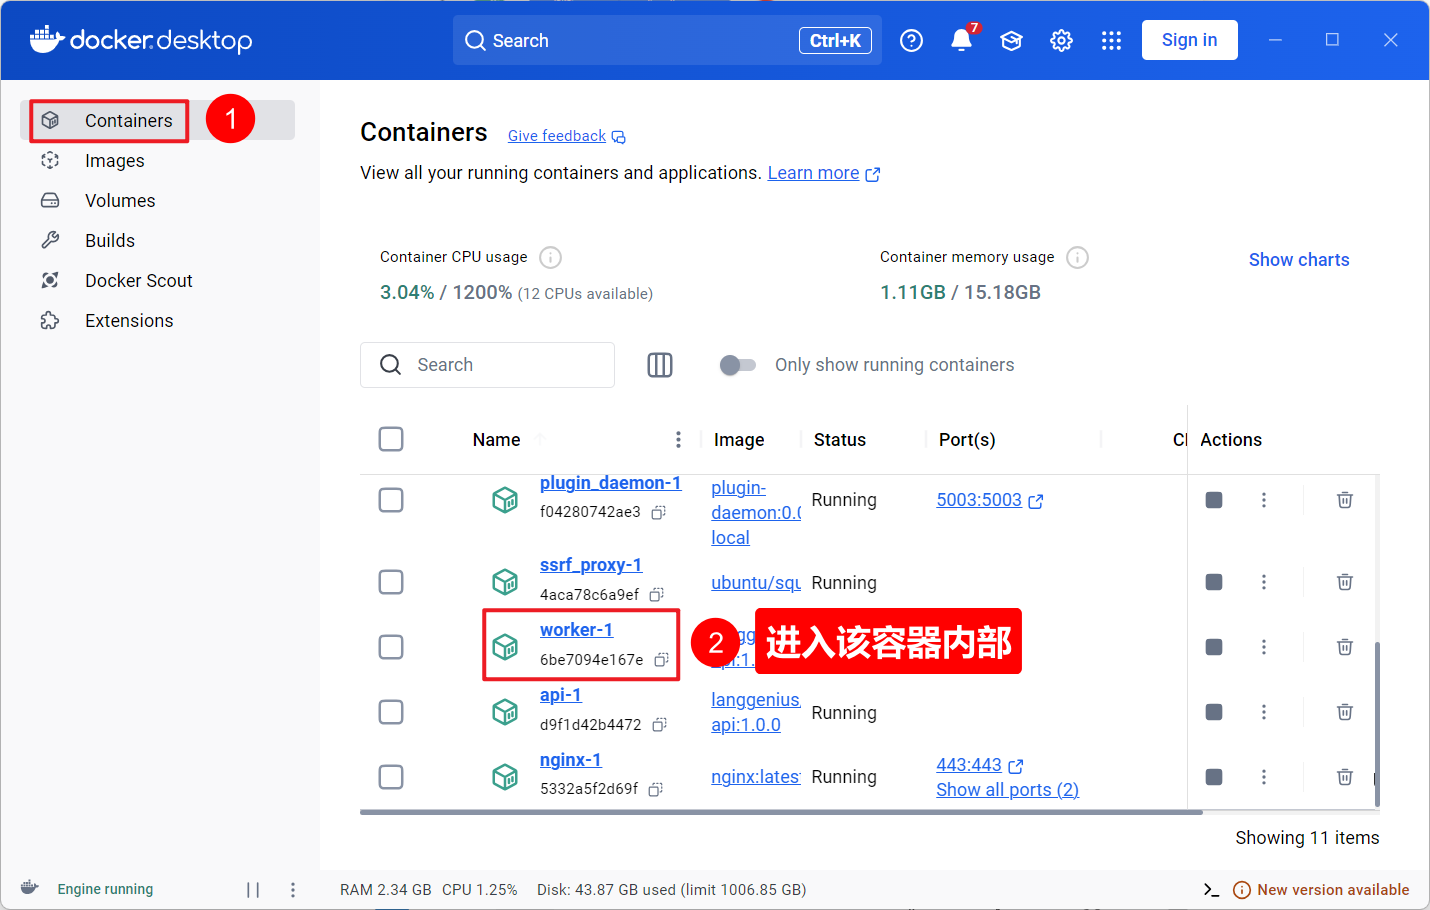Sort by the Name column header
The image size is (1430, 910).
(496, 440)
